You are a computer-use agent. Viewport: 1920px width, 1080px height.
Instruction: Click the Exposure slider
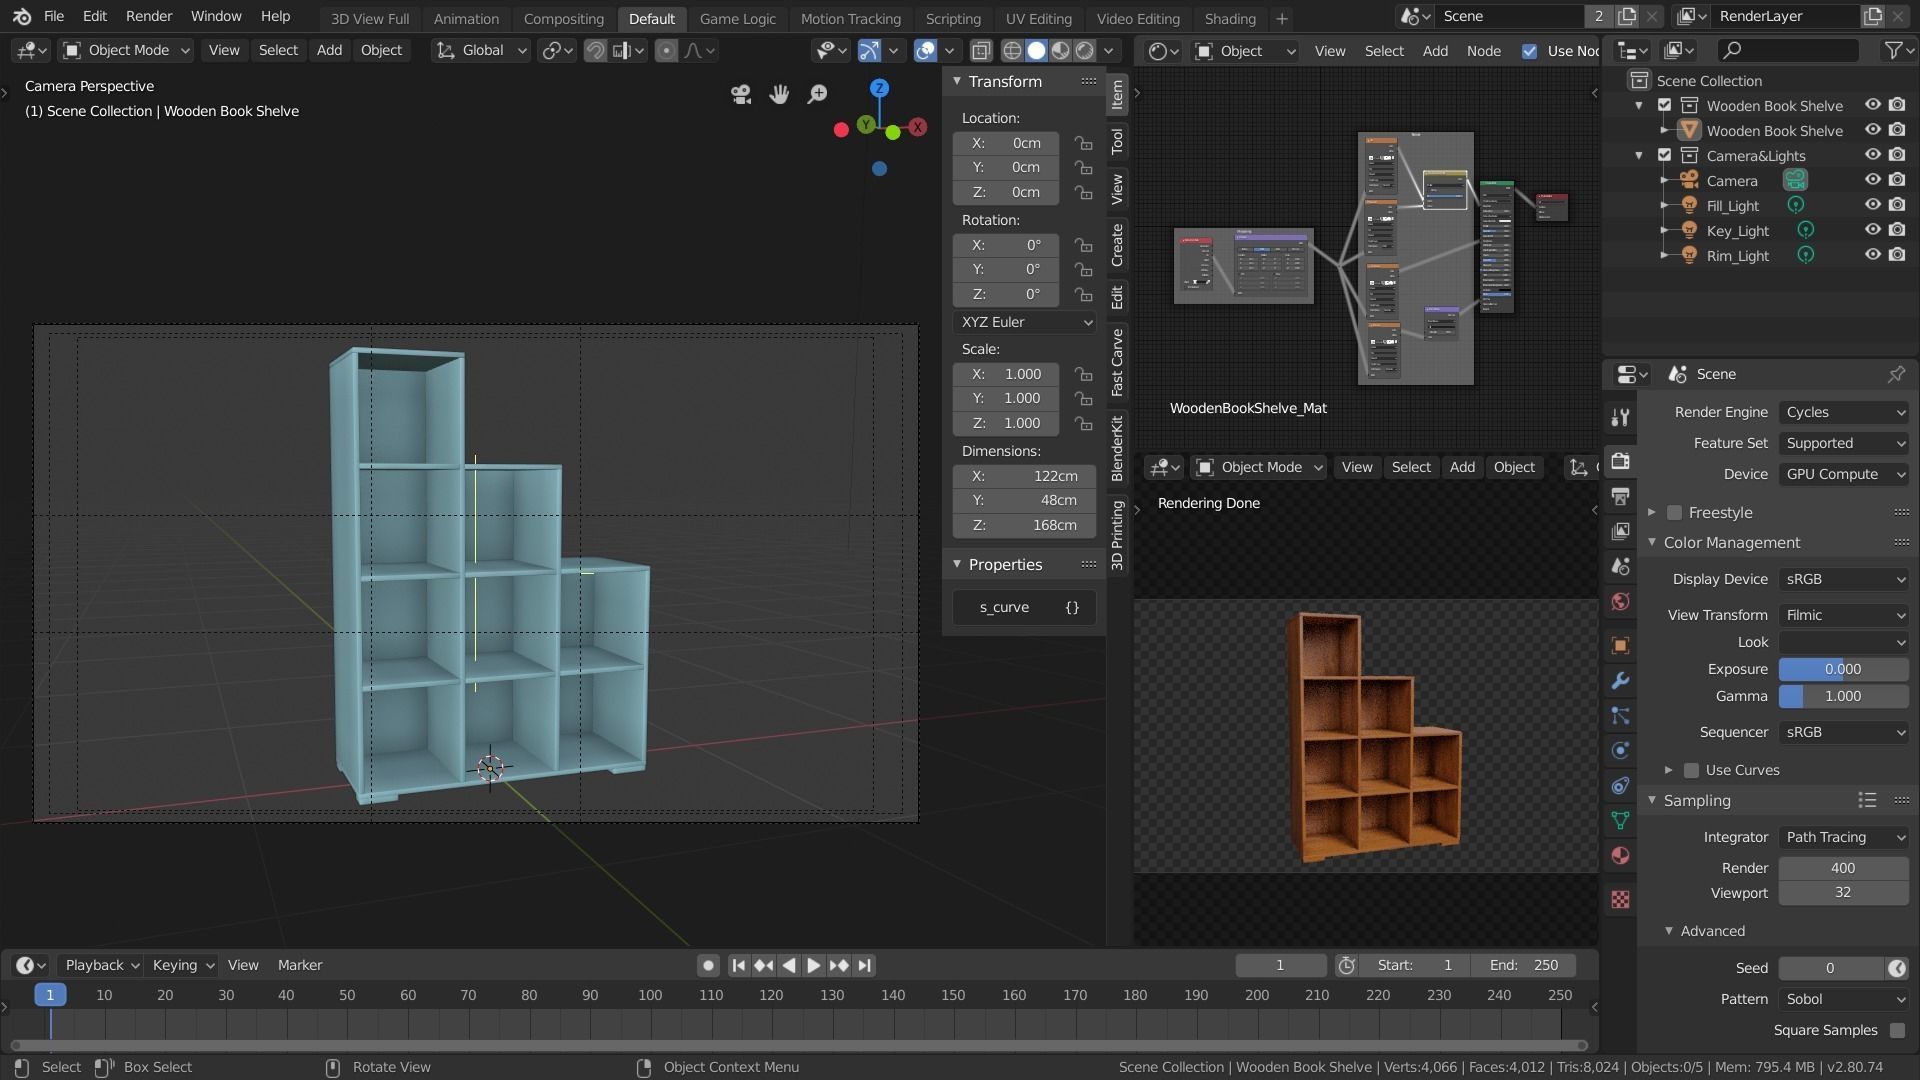pos(1843,669)
